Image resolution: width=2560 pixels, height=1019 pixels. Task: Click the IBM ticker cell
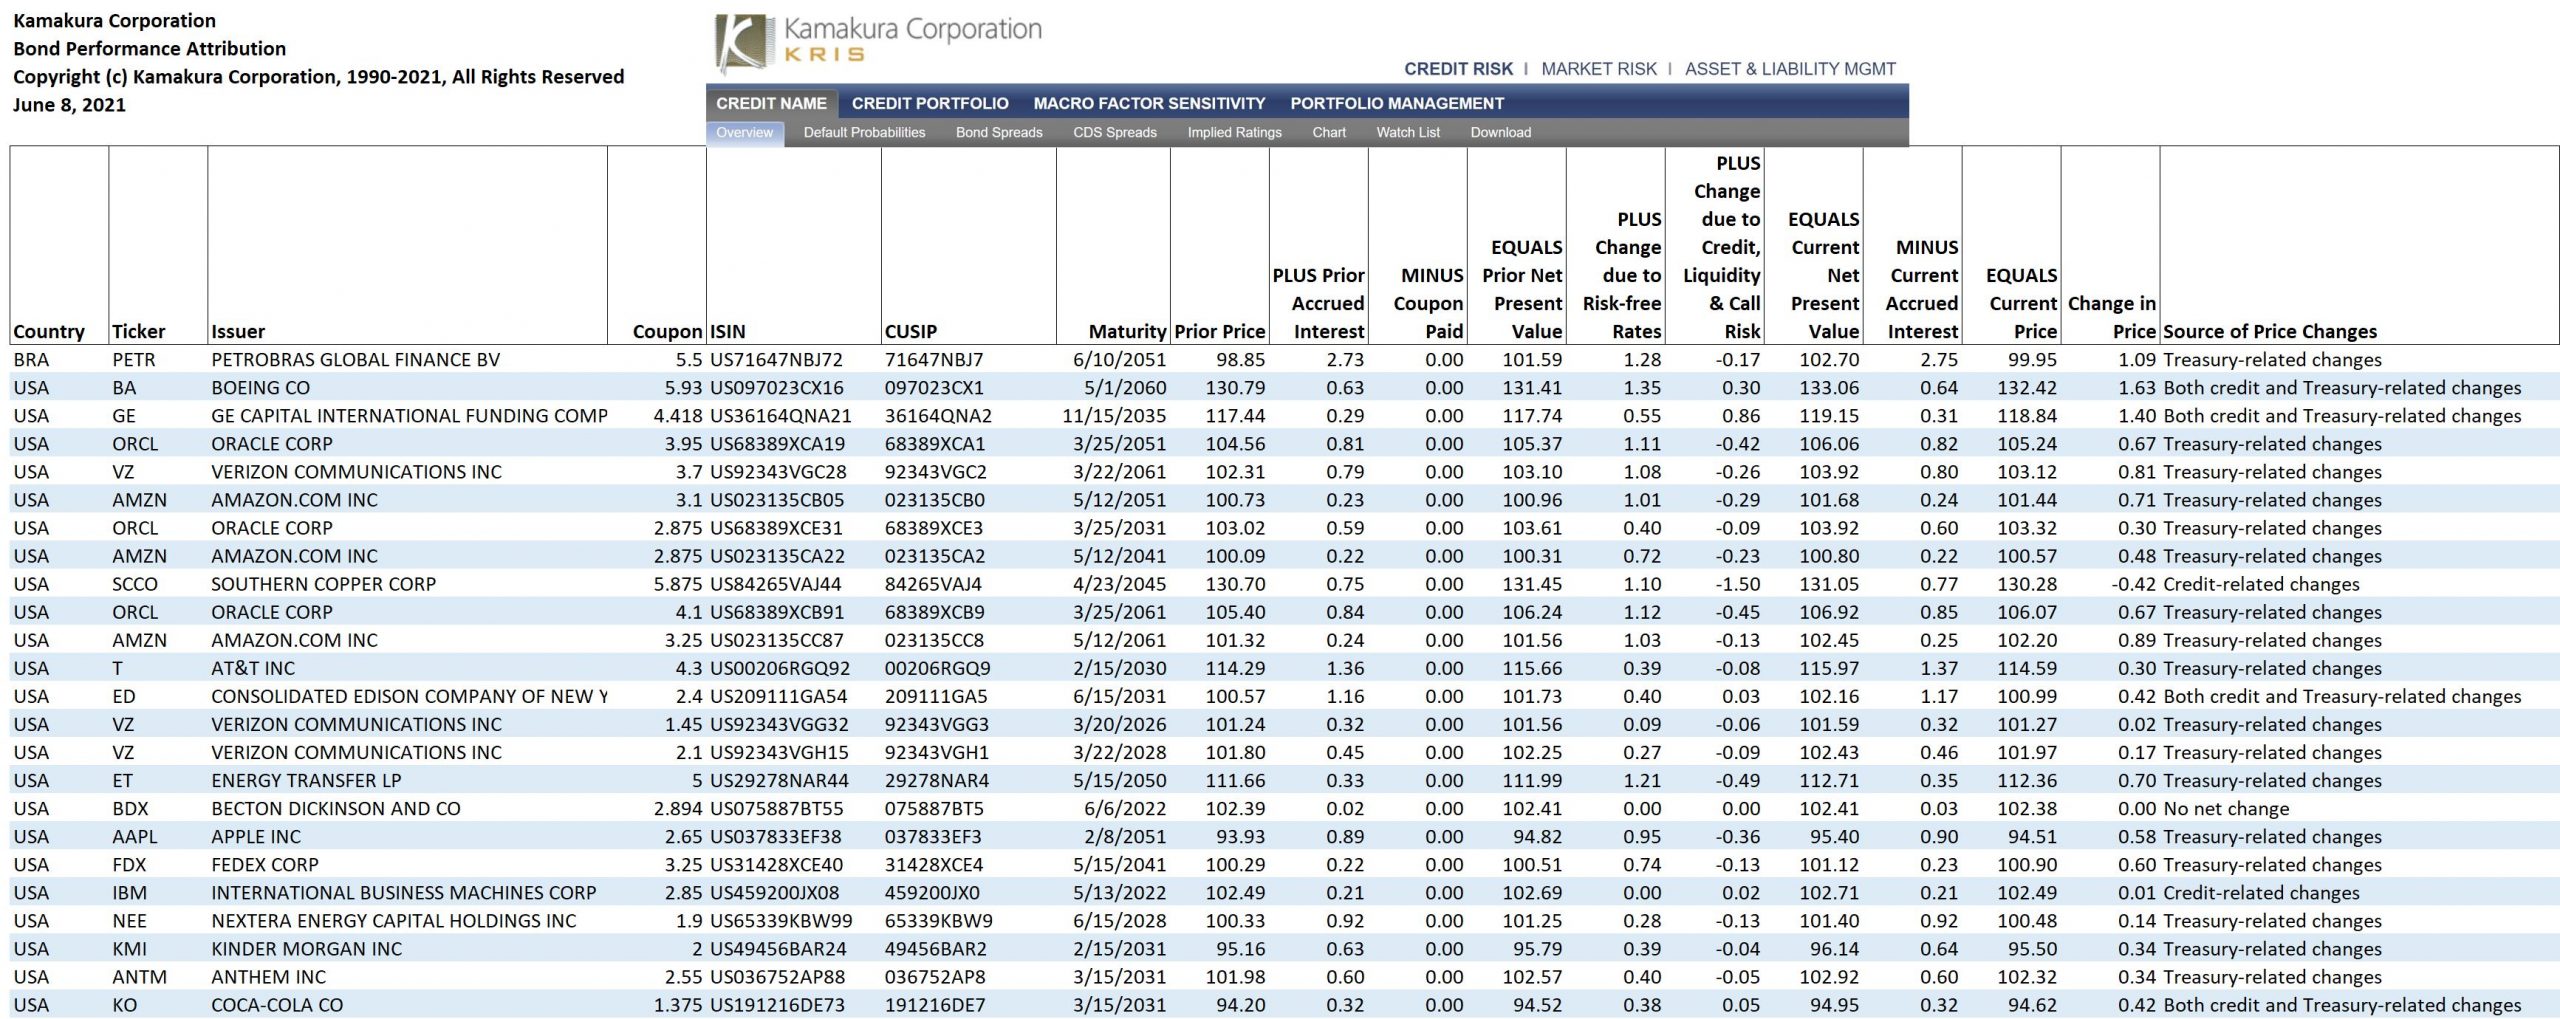(x=129, y=892)
